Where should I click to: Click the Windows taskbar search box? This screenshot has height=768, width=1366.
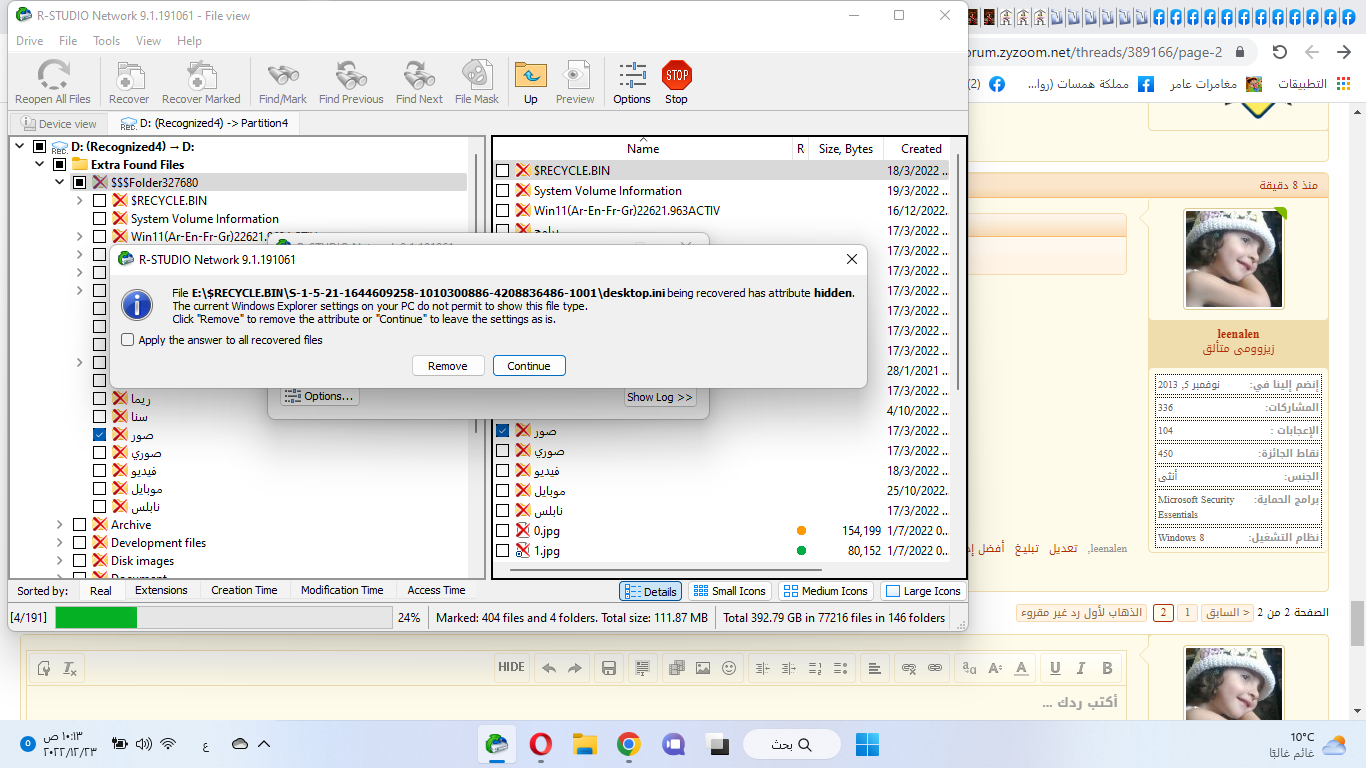(x=790, y=745)
